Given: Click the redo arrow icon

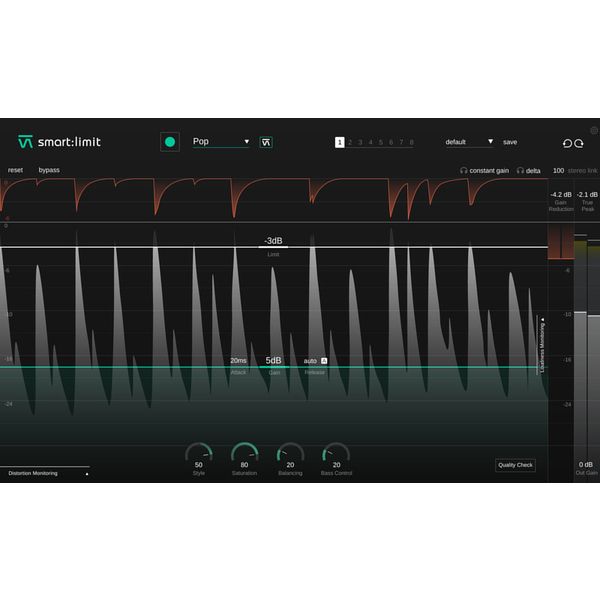Looking at the screenshot, I should click(x=579, y=143).
